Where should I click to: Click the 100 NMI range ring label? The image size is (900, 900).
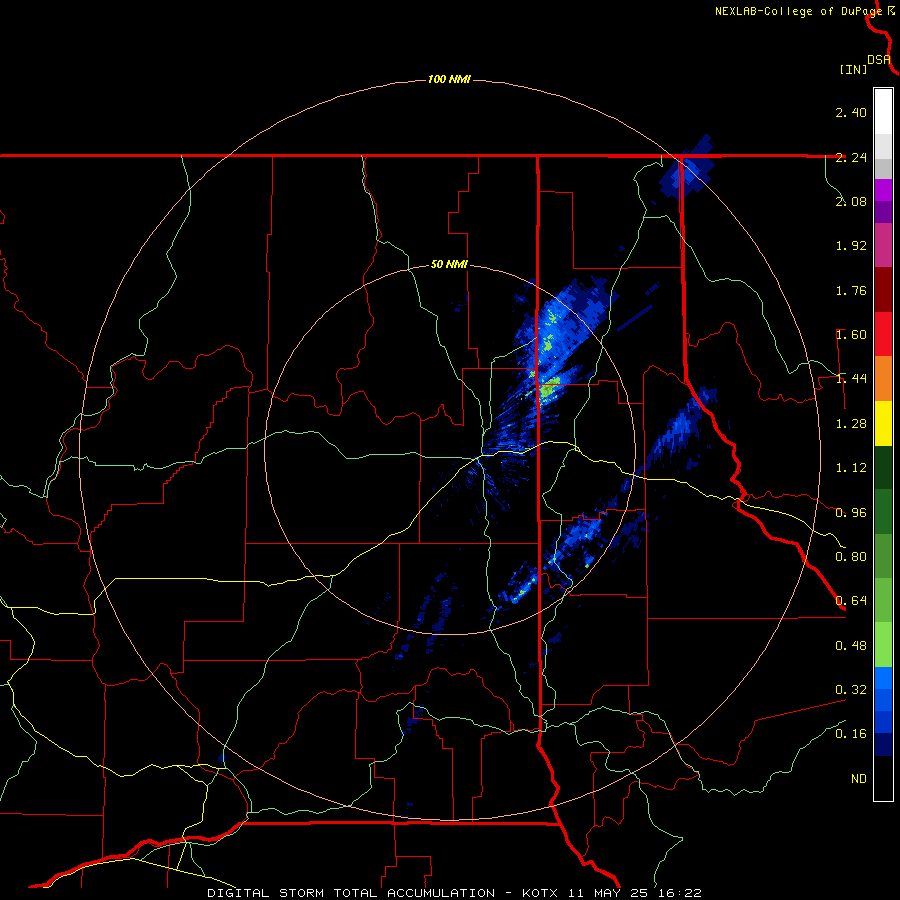click(449, 79)
